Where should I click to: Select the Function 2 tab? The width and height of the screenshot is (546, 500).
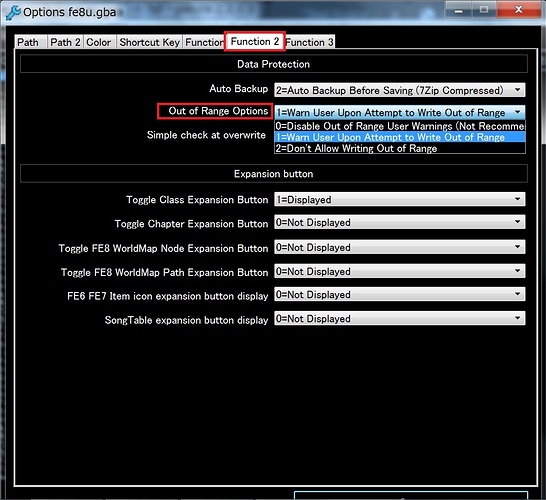255,41
